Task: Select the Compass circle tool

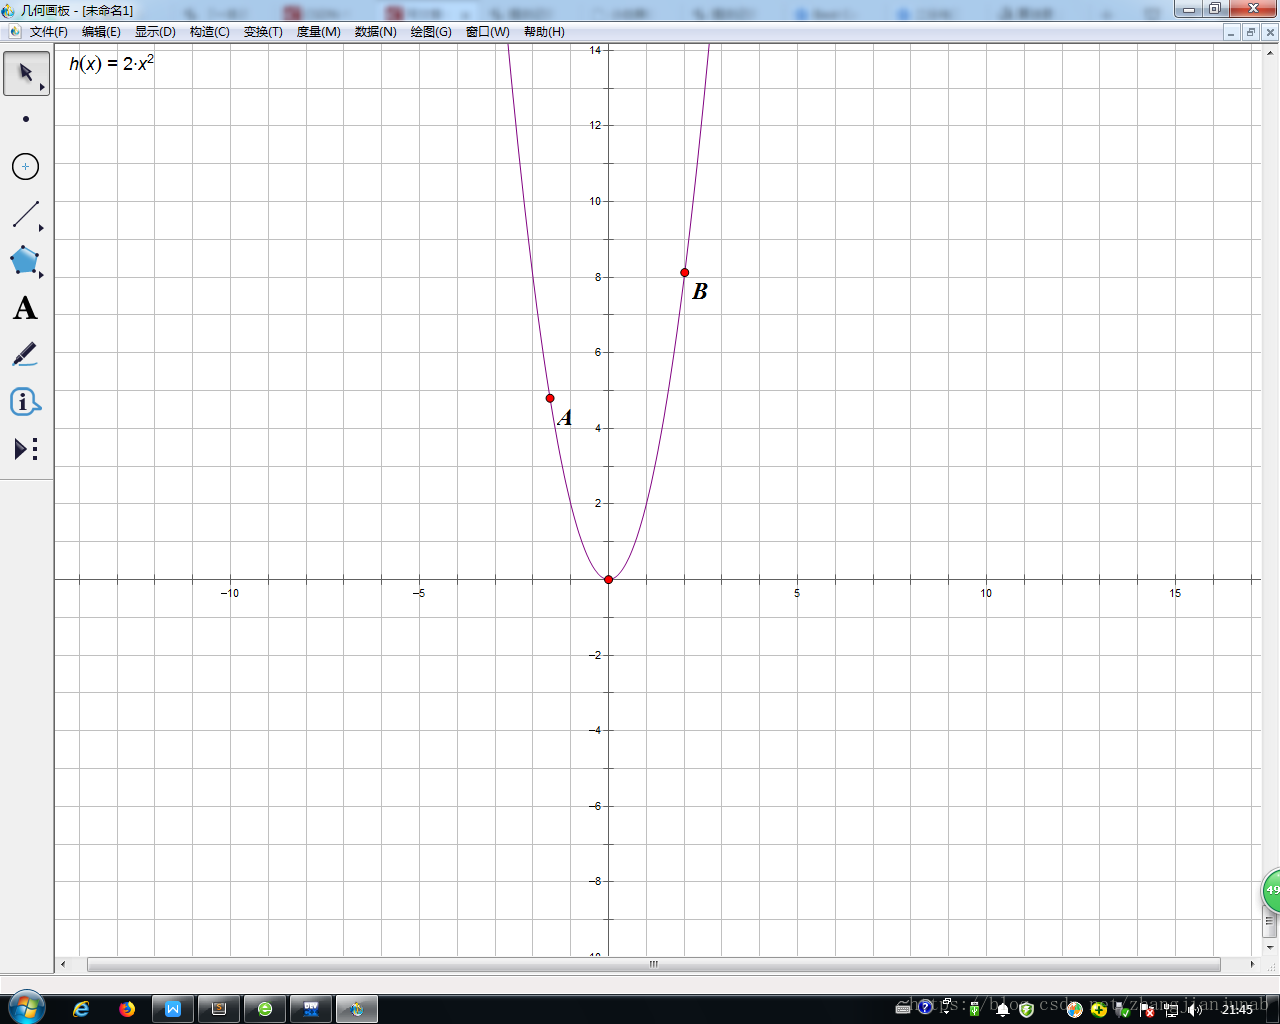Action: pos(26,166)
